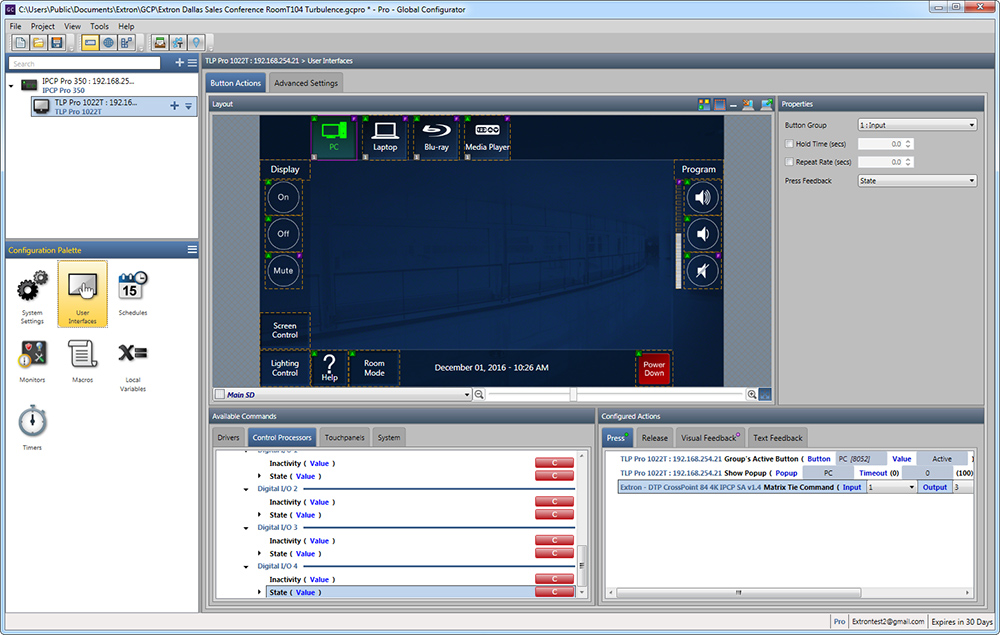1000x635 pixels.
Task: Open a project with the folder toolbar icon
Action: (x=38, y=43)
